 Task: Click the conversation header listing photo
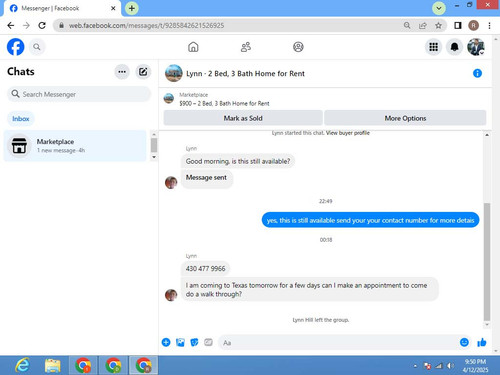click(174, 73)
